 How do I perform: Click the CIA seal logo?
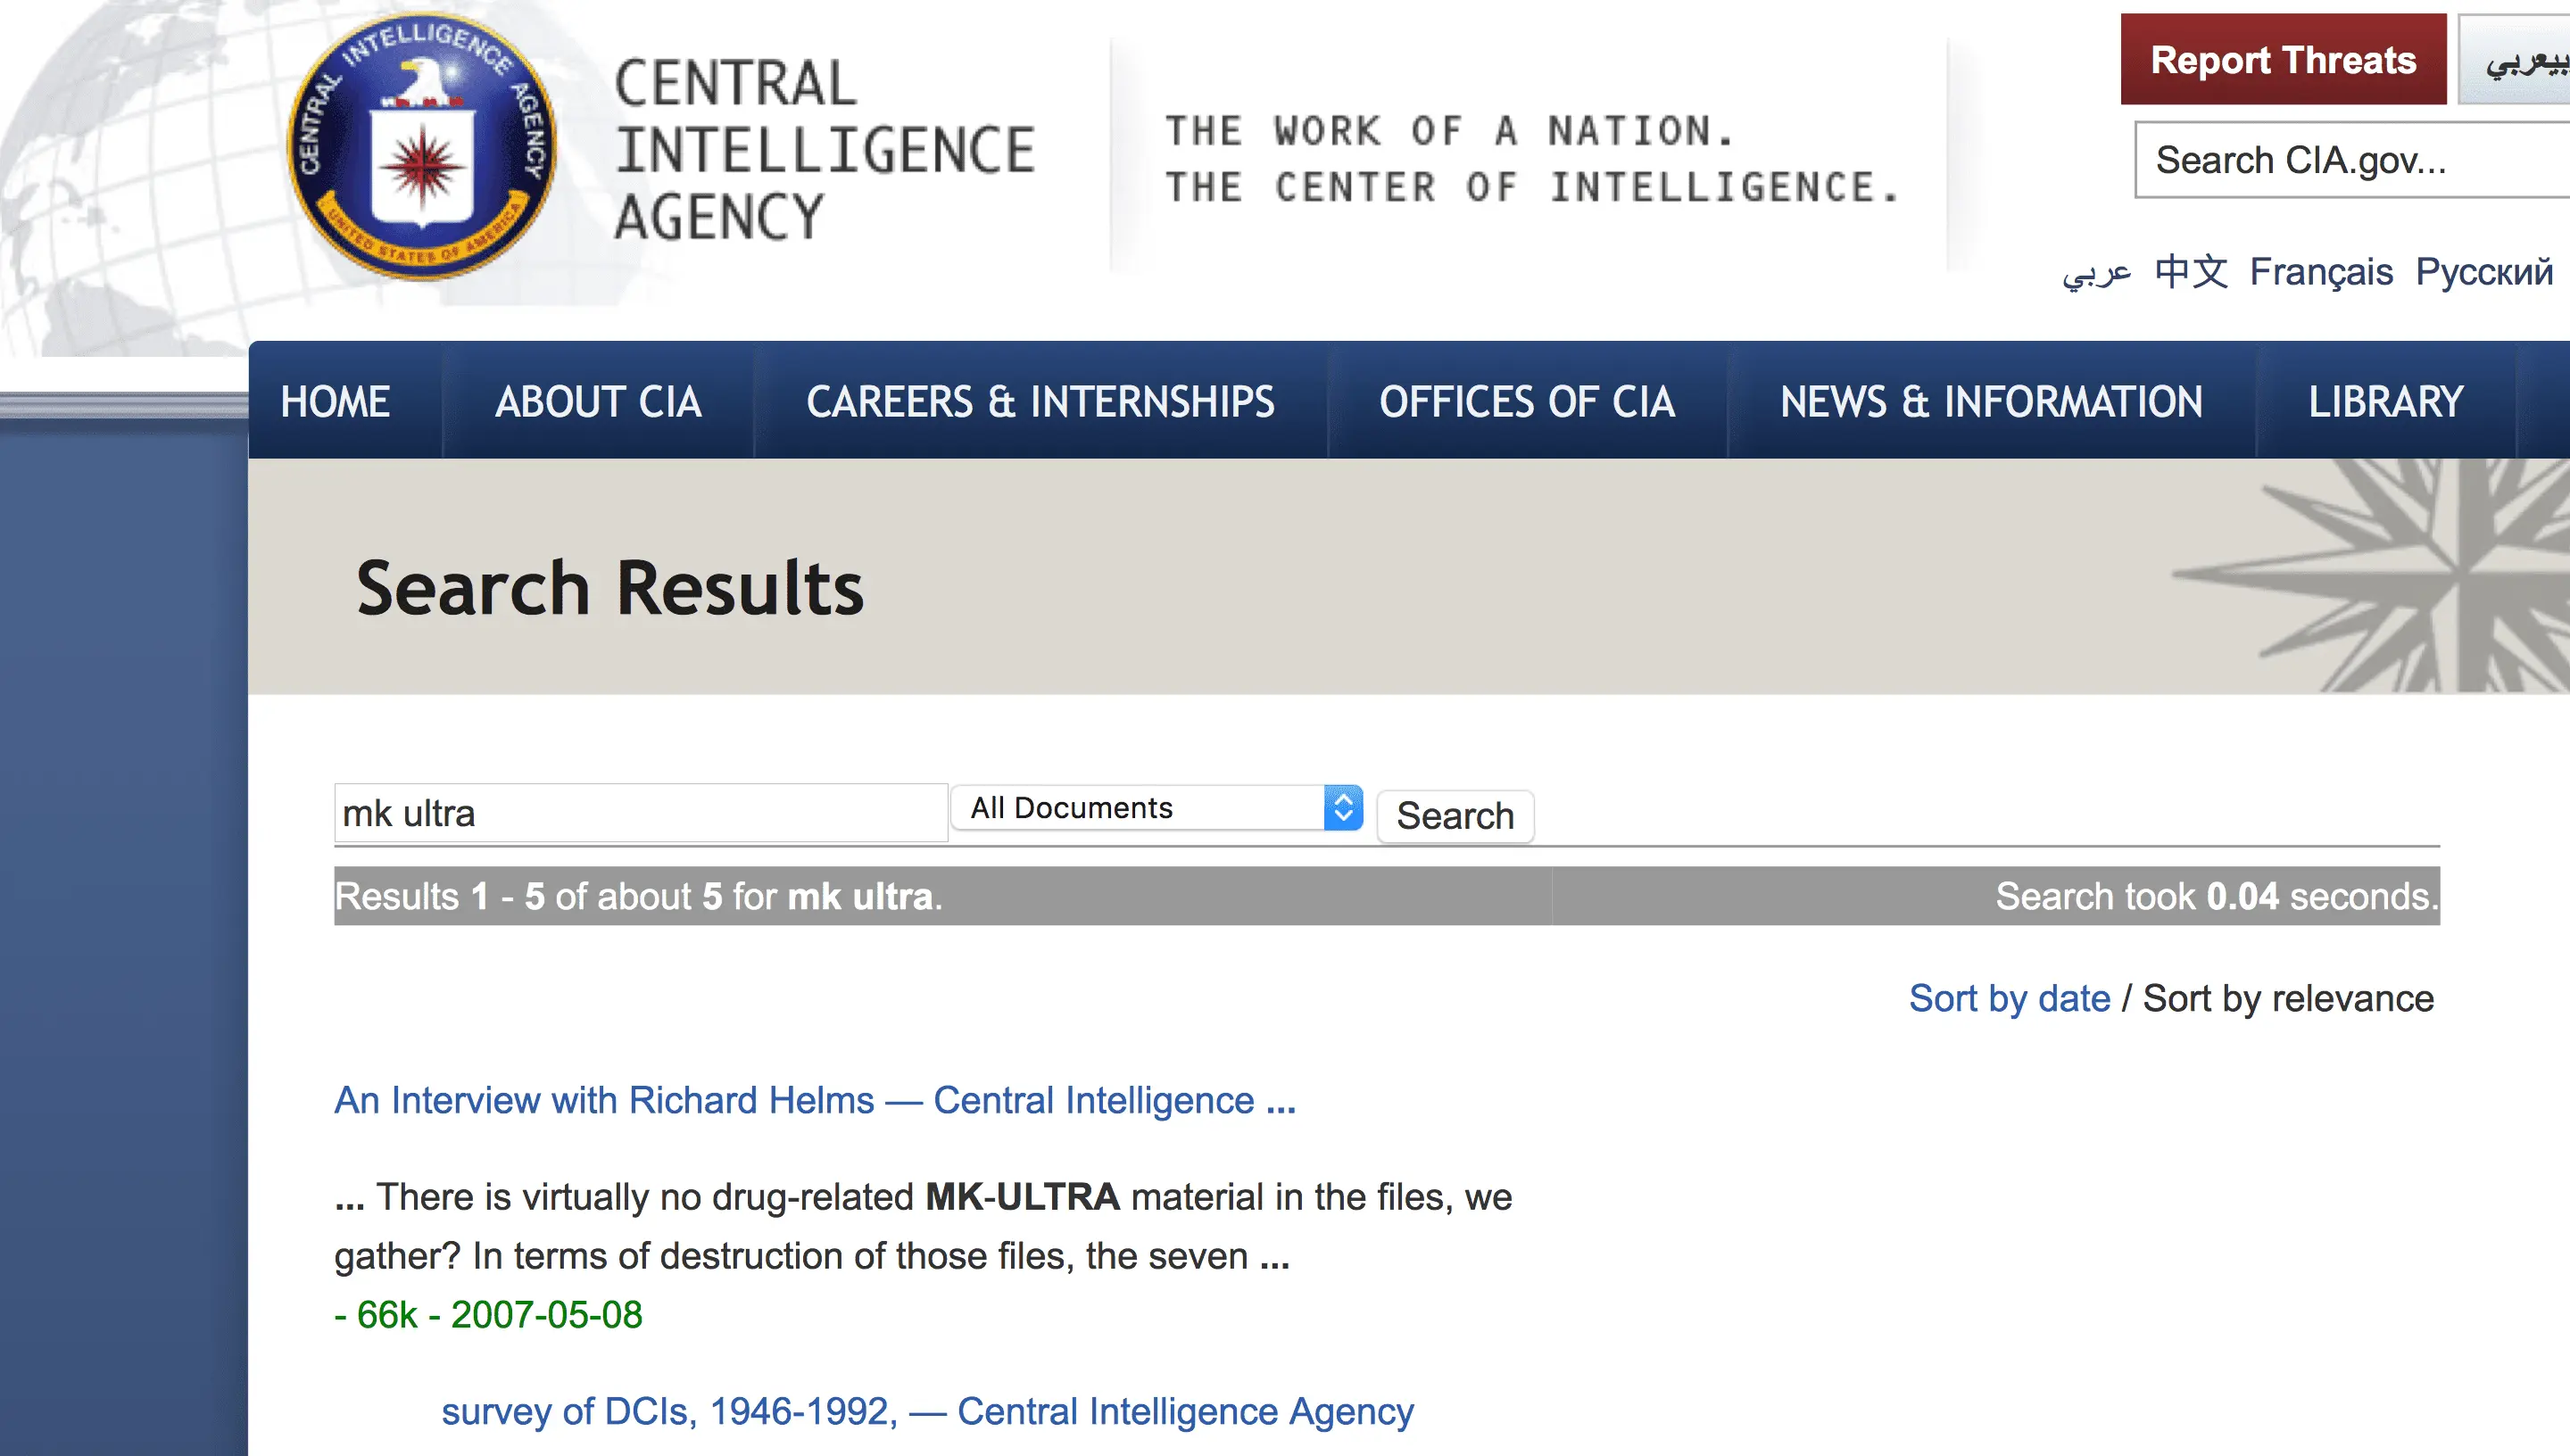coord(421,147)
